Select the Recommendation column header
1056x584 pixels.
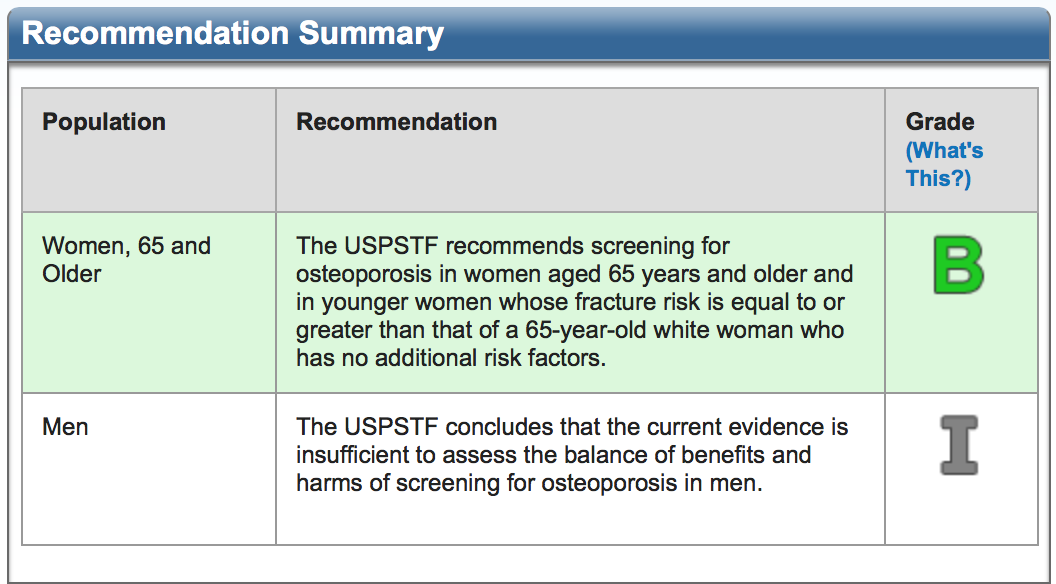point(397,122)
